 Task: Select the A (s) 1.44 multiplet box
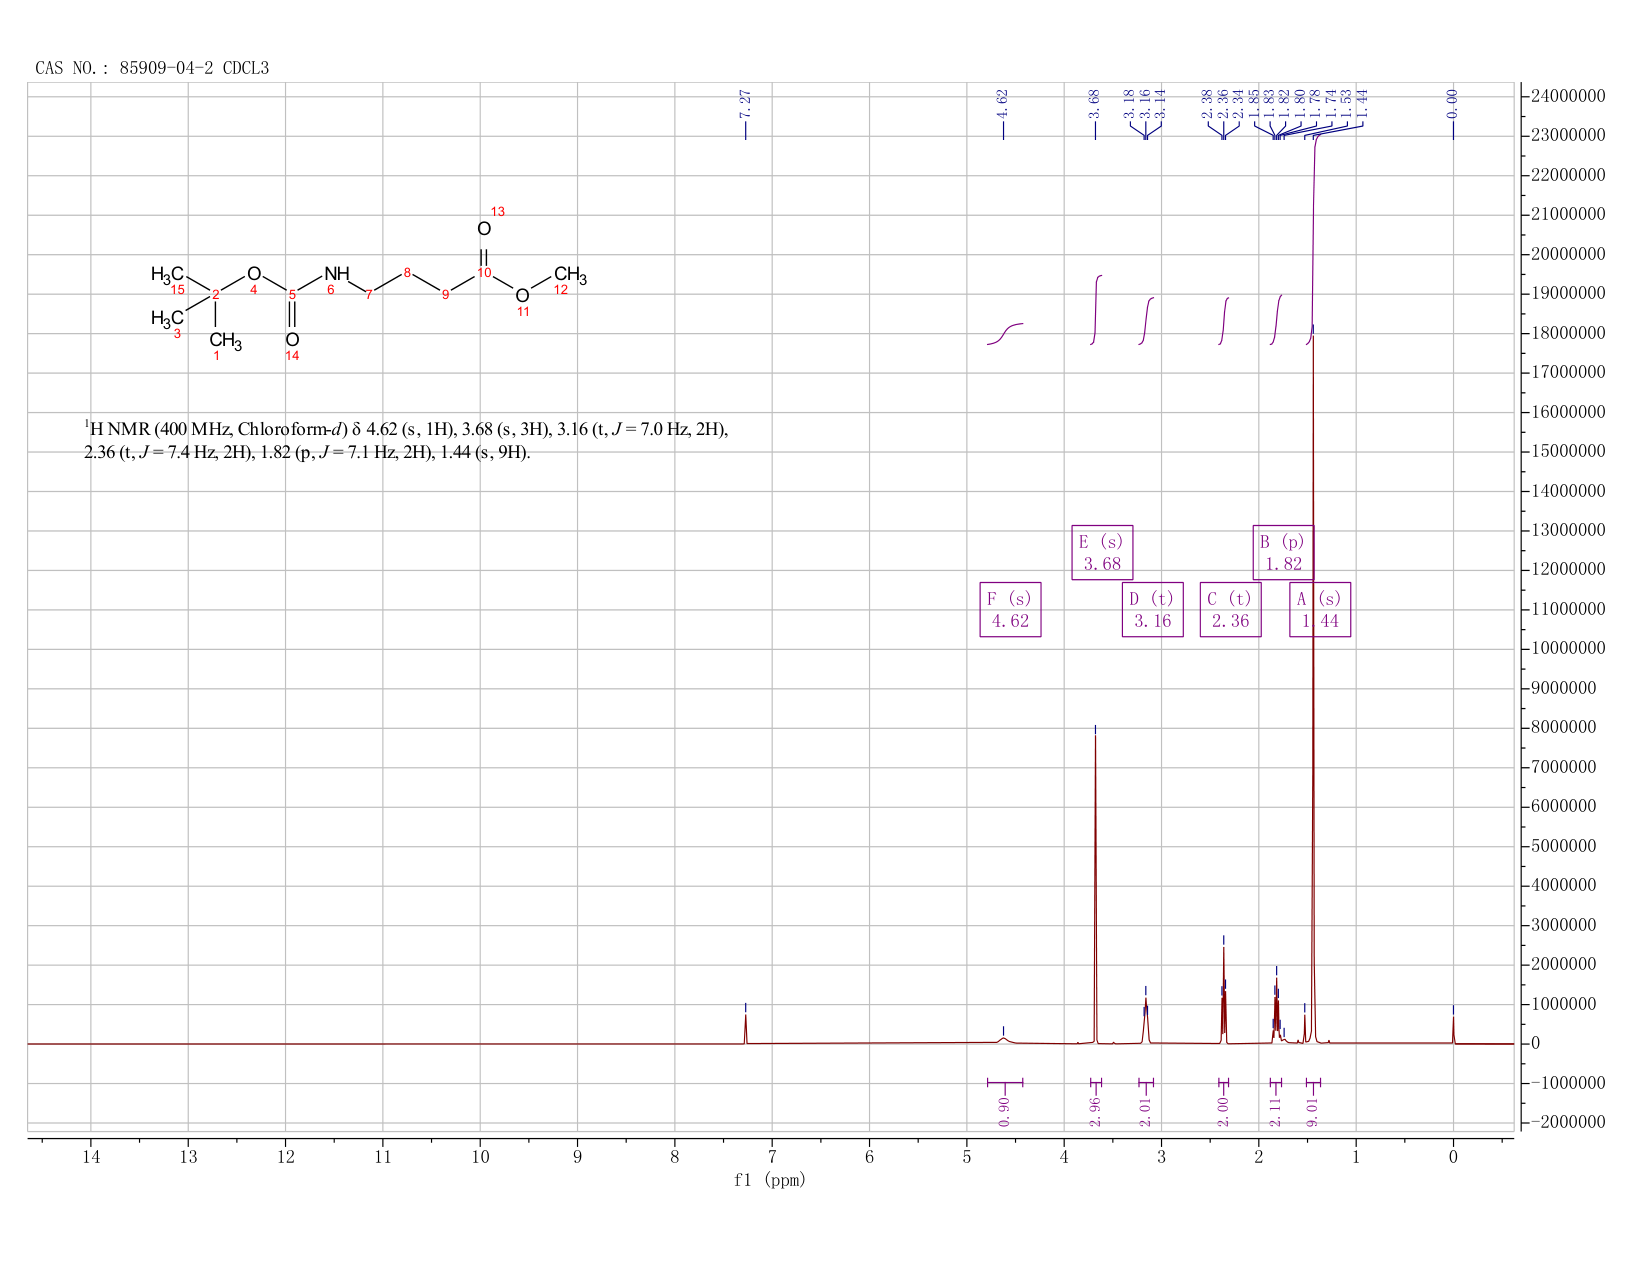(x=1320, y=609)
